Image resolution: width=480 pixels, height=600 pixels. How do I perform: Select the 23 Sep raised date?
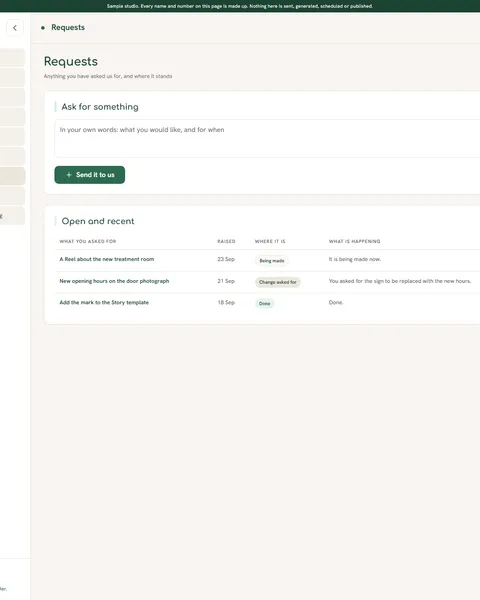[226, 259]
